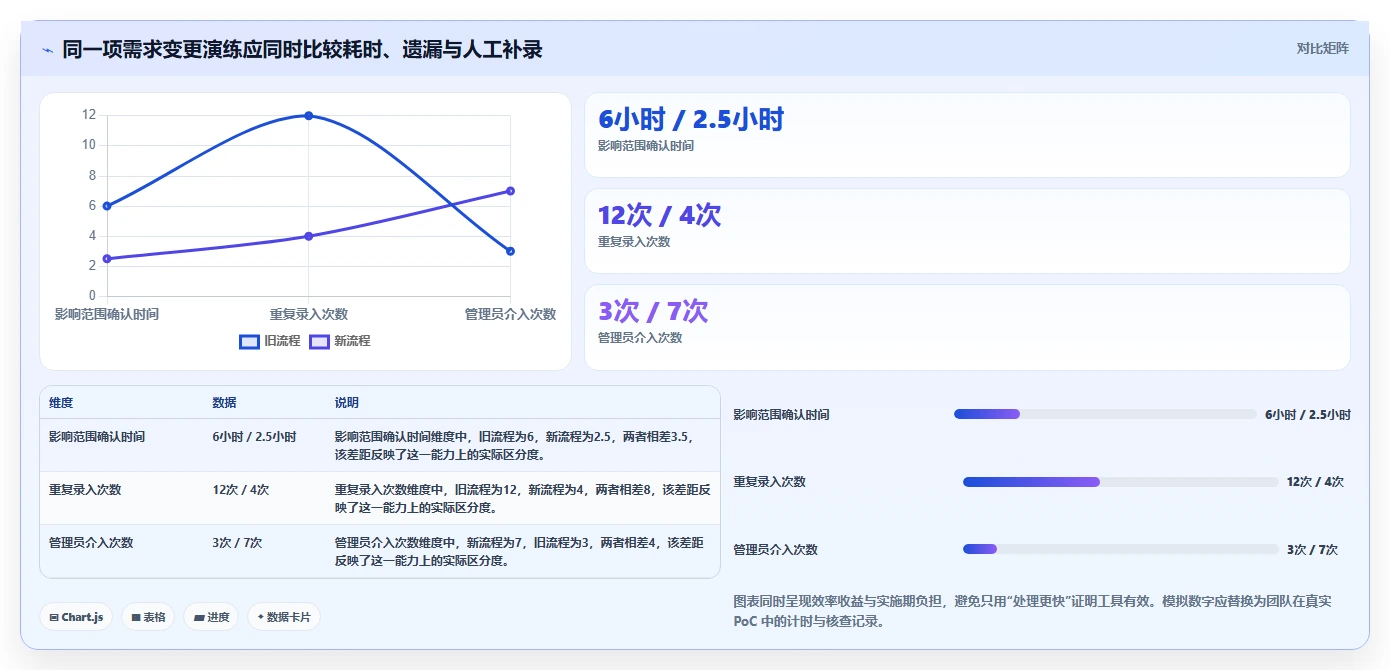The image size is (1390, 670).
Task: Click the progress row label 影响范围确认时间
Action: click(x=781, y=415)
